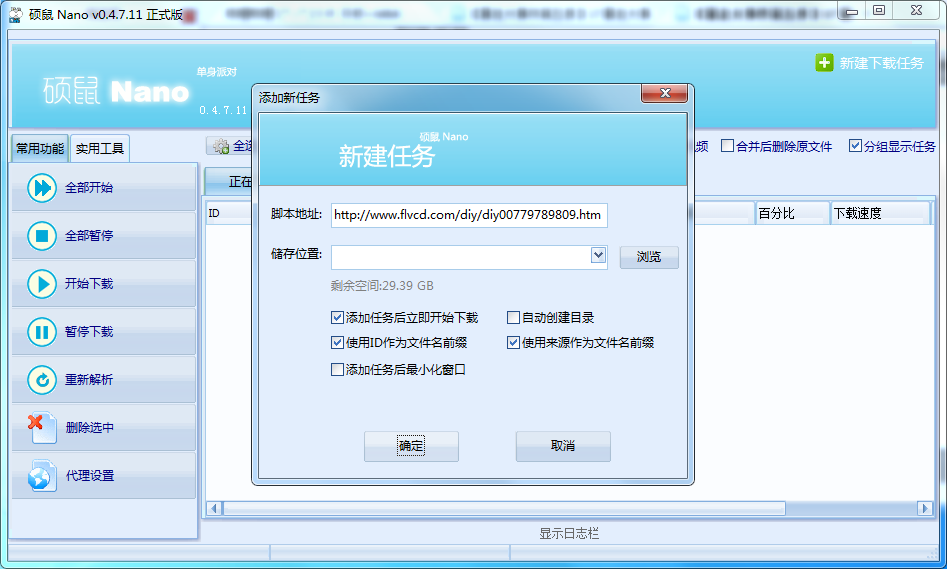The image size is (947, 569).
Task: Click the 全部暂停 label
Action: (x=89, y=236)
